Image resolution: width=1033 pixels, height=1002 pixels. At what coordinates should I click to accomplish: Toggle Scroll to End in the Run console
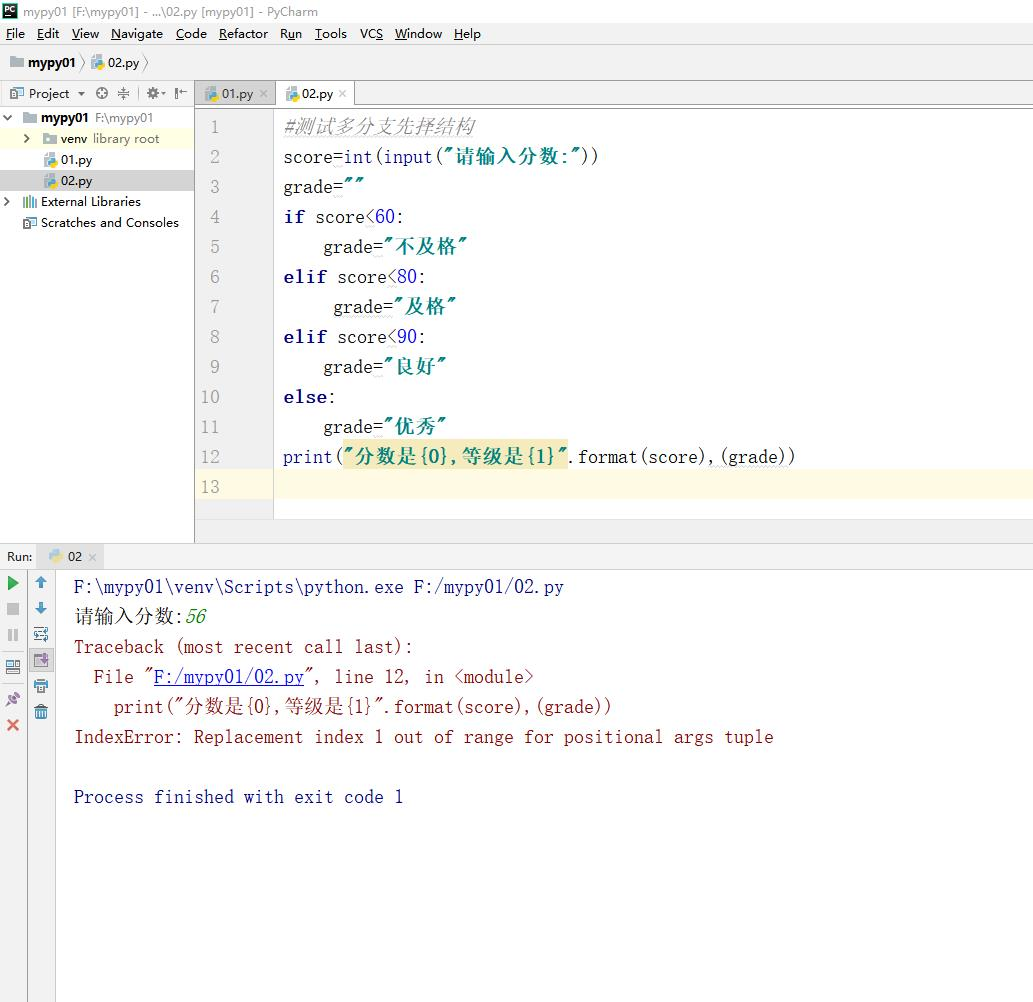[x=41, y=659]
